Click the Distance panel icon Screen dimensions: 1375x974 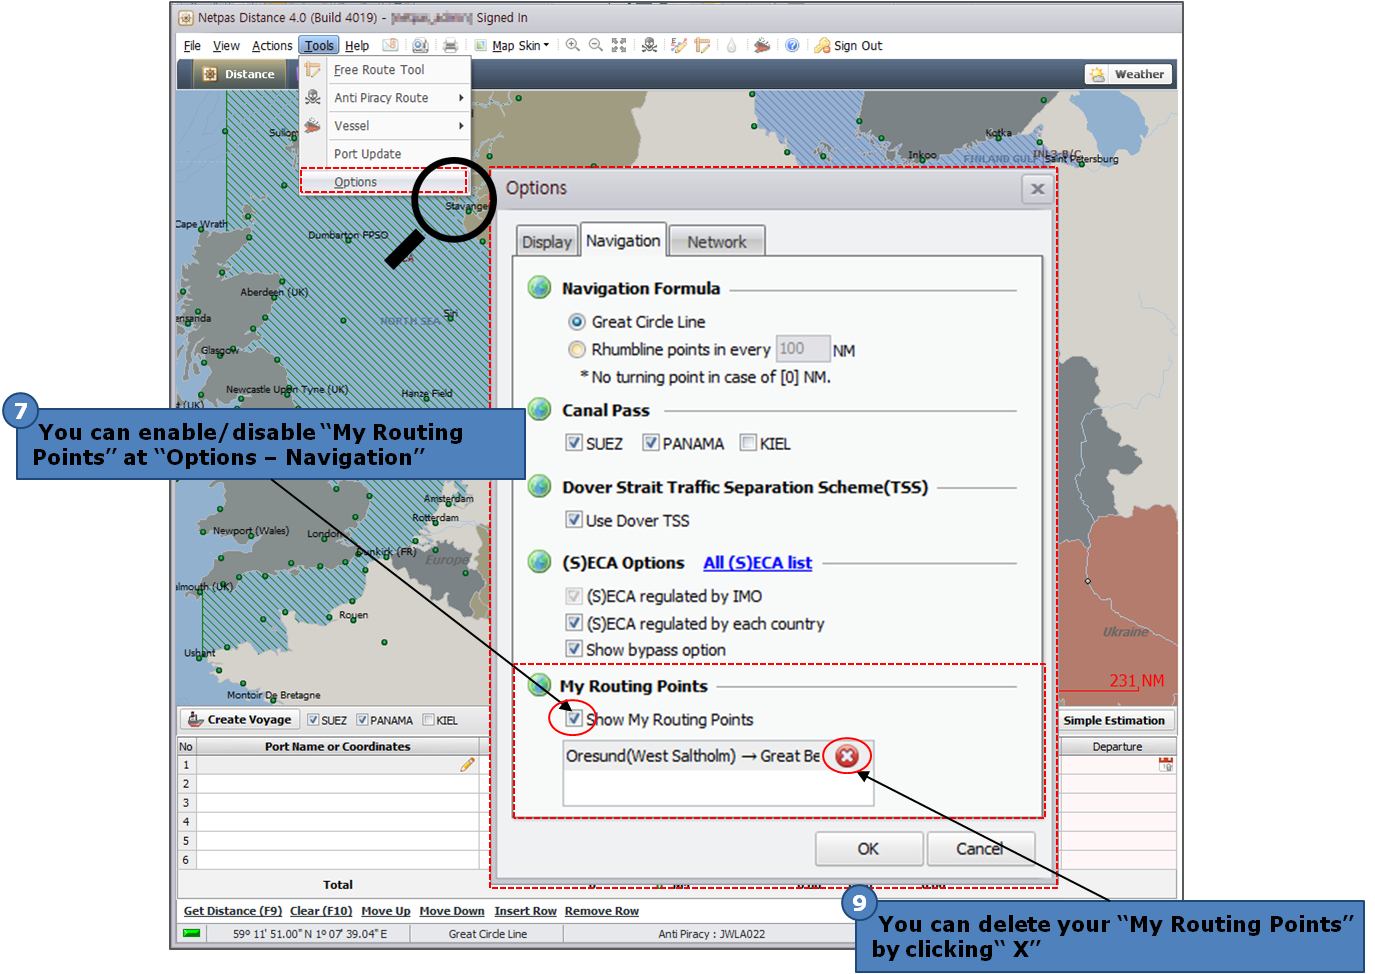(x=210, y=74)
